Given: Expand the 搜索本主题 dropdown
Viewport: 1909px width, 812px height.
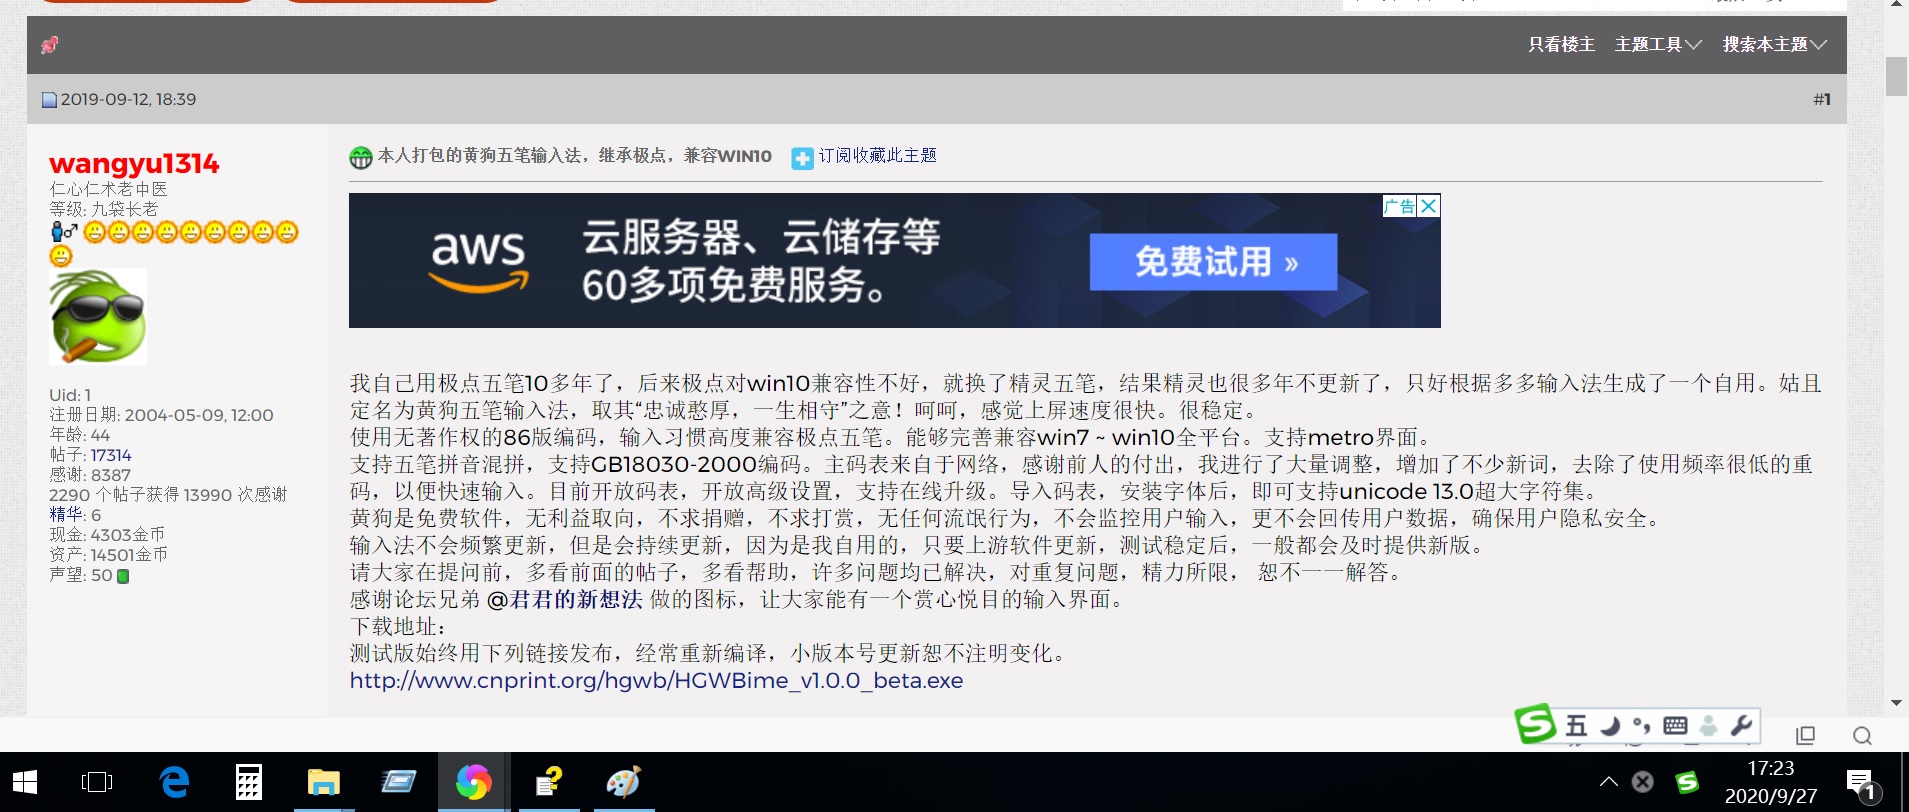Looking at the screenshot, I should click(x=1773, y=45).
